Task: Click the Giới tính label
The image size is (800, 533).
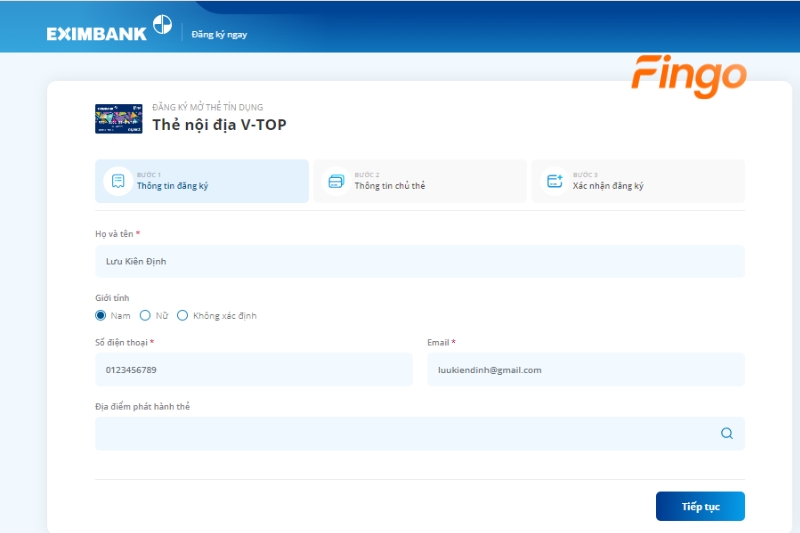Action: [x=112, y=298]
